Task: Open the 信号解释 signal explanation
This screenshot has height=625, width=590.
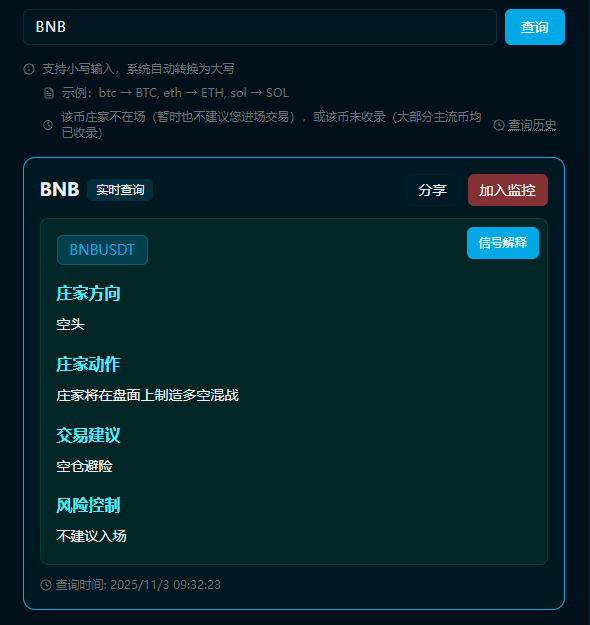Action: click(503, 243)
